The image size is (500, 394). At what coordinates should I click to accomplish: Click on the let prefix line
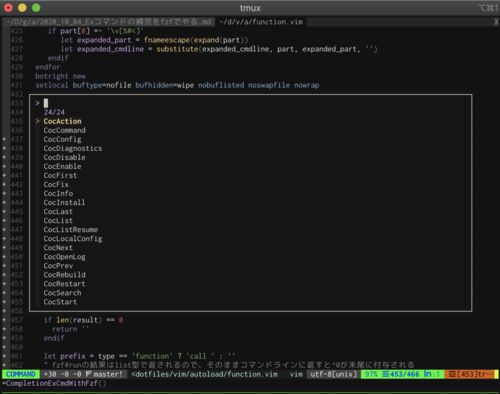coord(139,356)
